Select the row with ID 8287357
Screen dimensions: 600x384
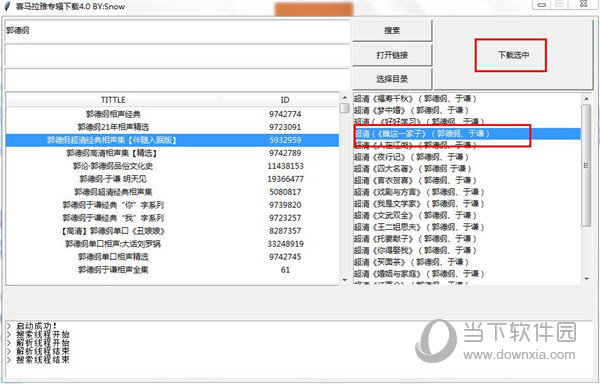(172, 231)
